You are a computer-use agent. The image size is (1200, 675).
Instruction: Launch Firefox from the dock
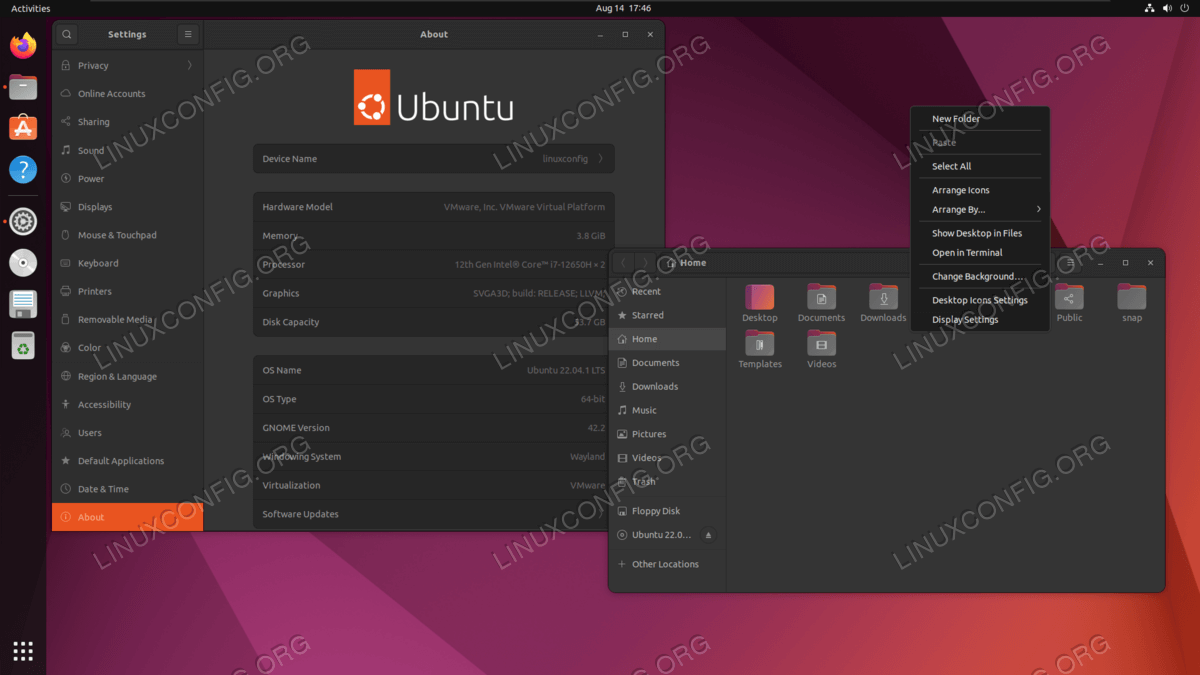click(x=23, y=45)
